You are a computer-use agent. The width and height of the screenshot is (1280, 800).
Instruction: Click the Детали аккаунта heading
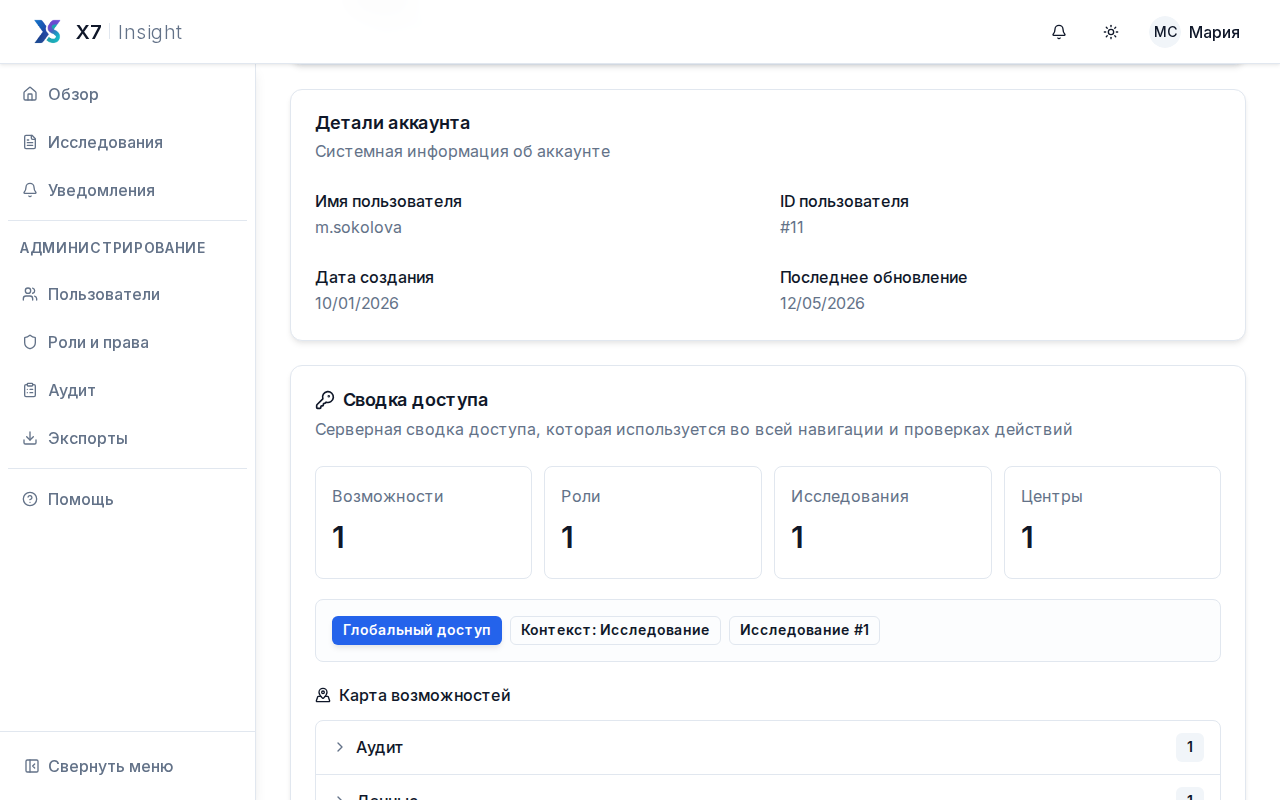coord(392,123)
